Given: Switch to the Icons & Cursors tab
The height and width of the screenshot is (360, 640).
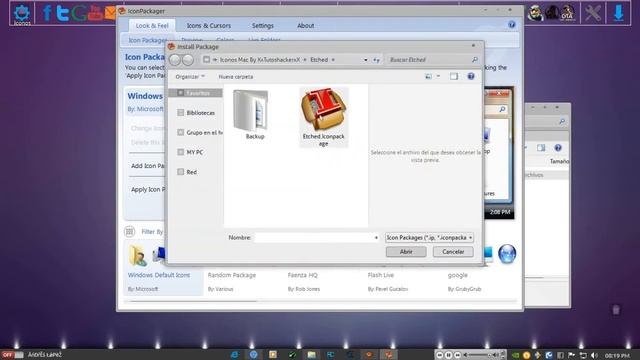Looking at the screenshot, I should 209,26.
